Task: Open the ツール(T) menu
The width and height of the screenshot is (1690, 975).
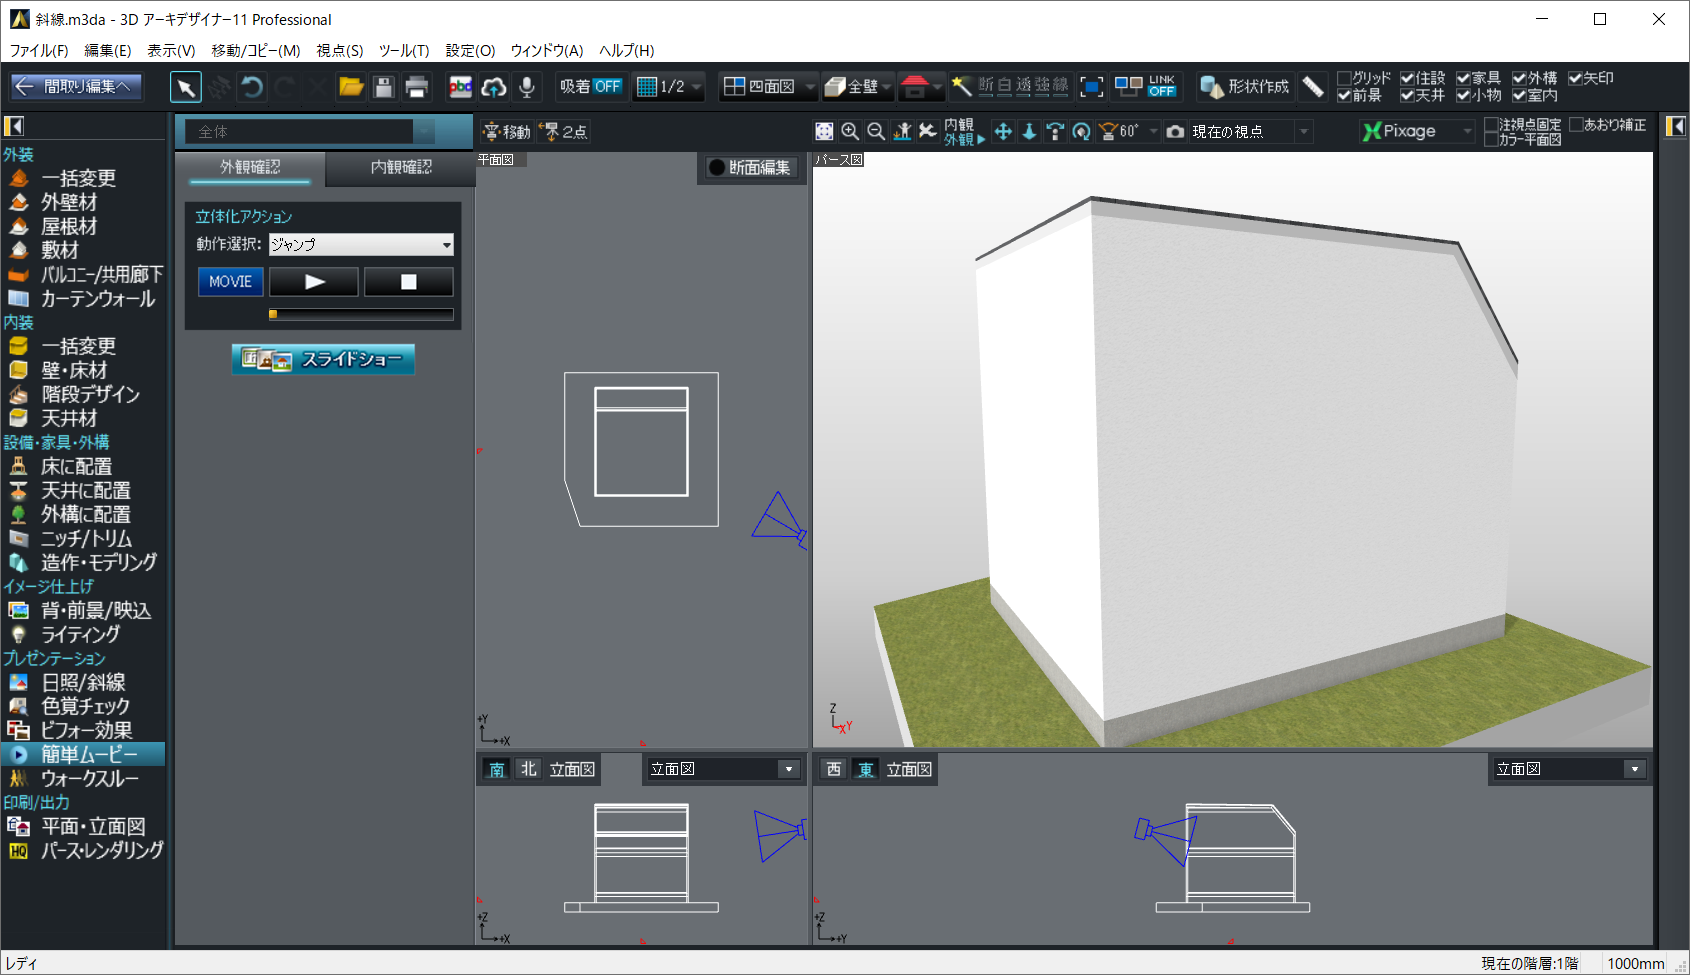Action: [x=403, y=50]
